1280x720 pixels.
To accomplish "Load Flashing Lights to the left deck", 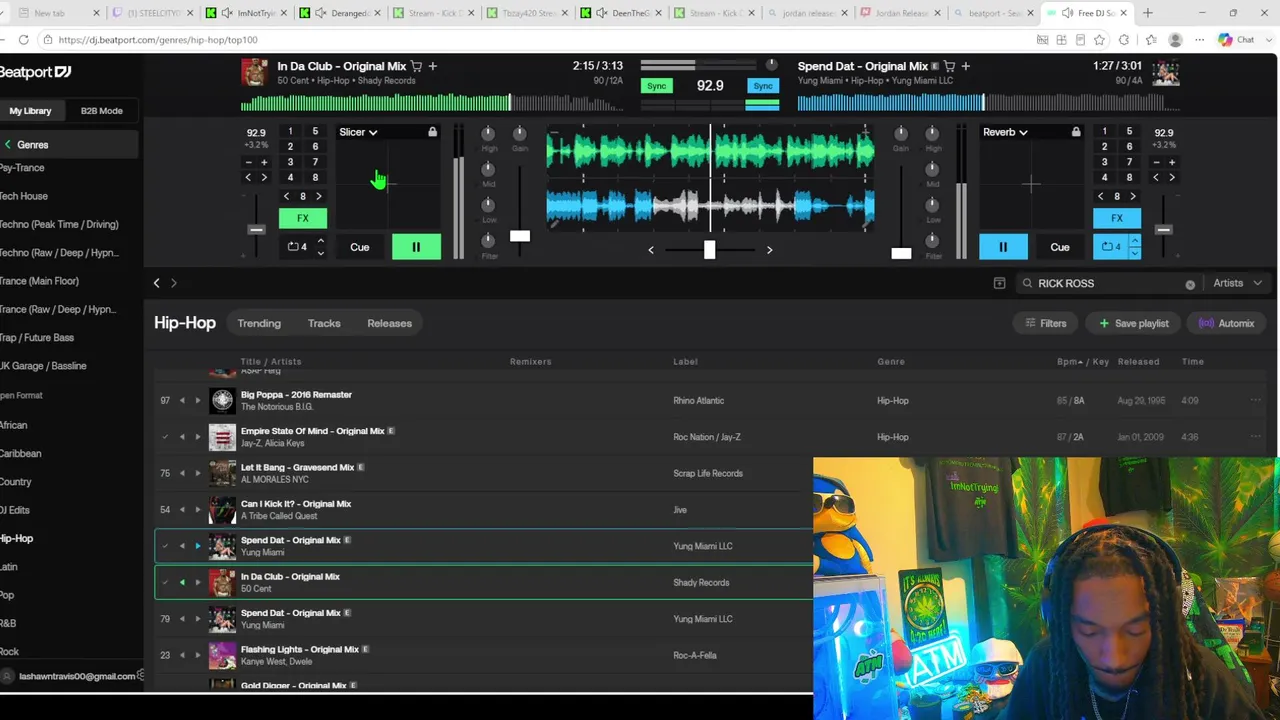I will point(182,656).
